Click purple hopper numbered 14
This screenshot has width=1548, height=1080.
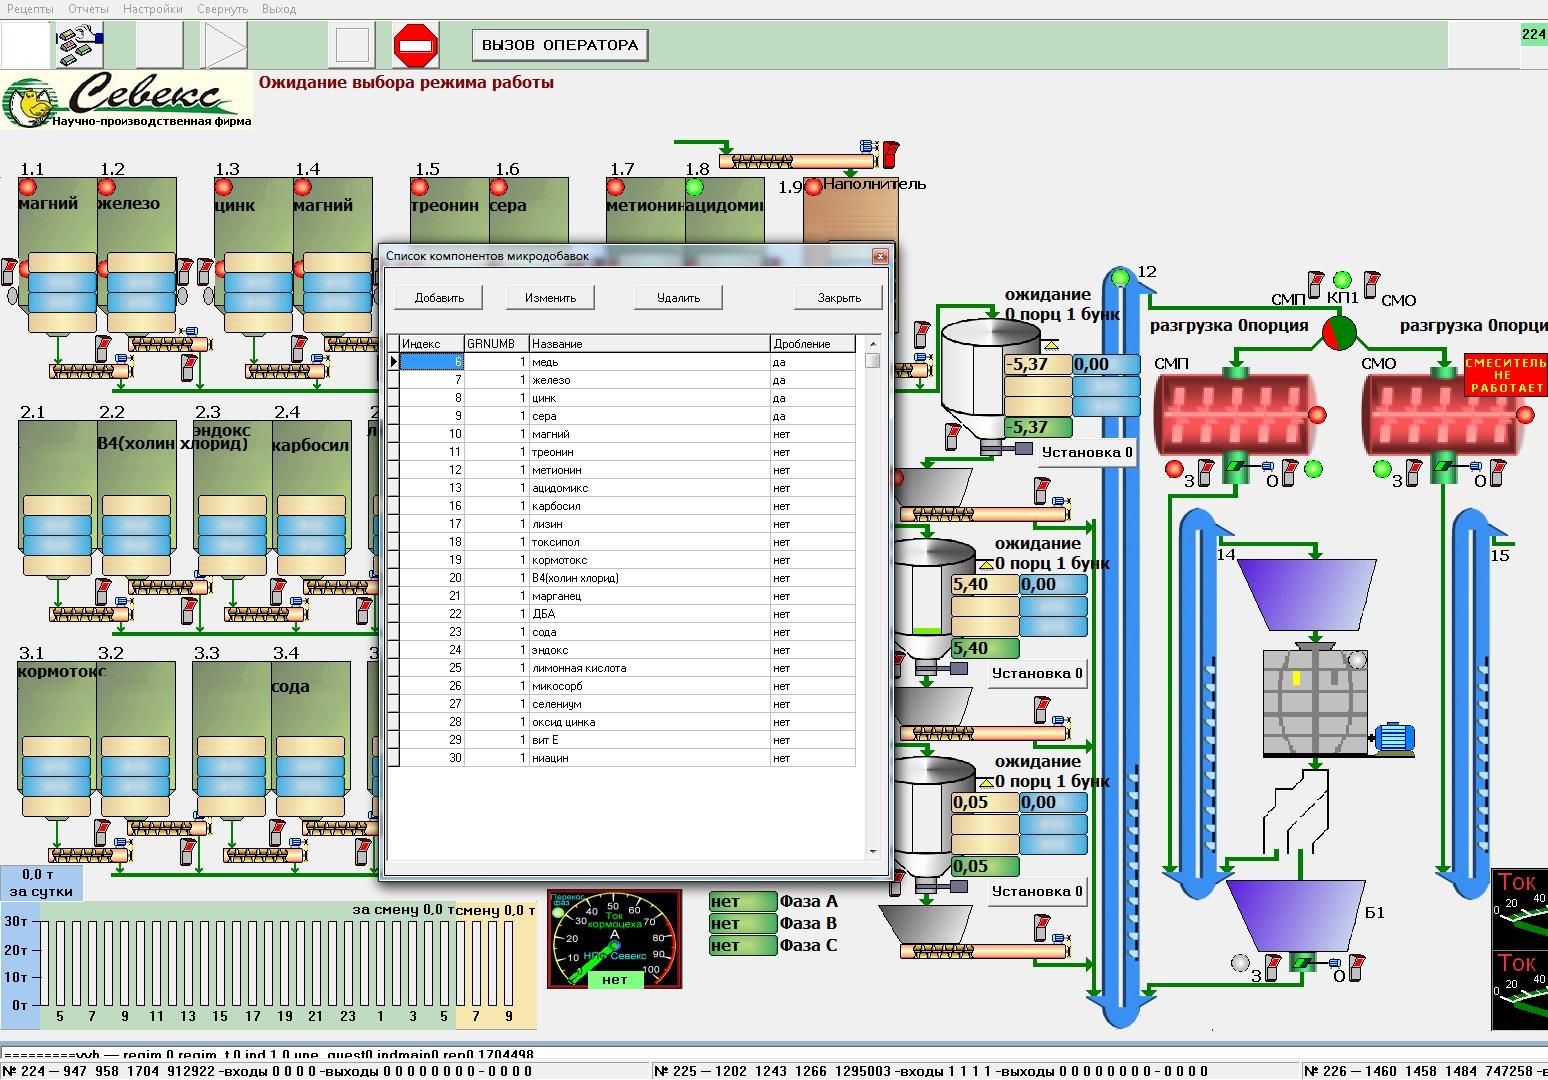pyautogui.click(x=1307, y=593)
